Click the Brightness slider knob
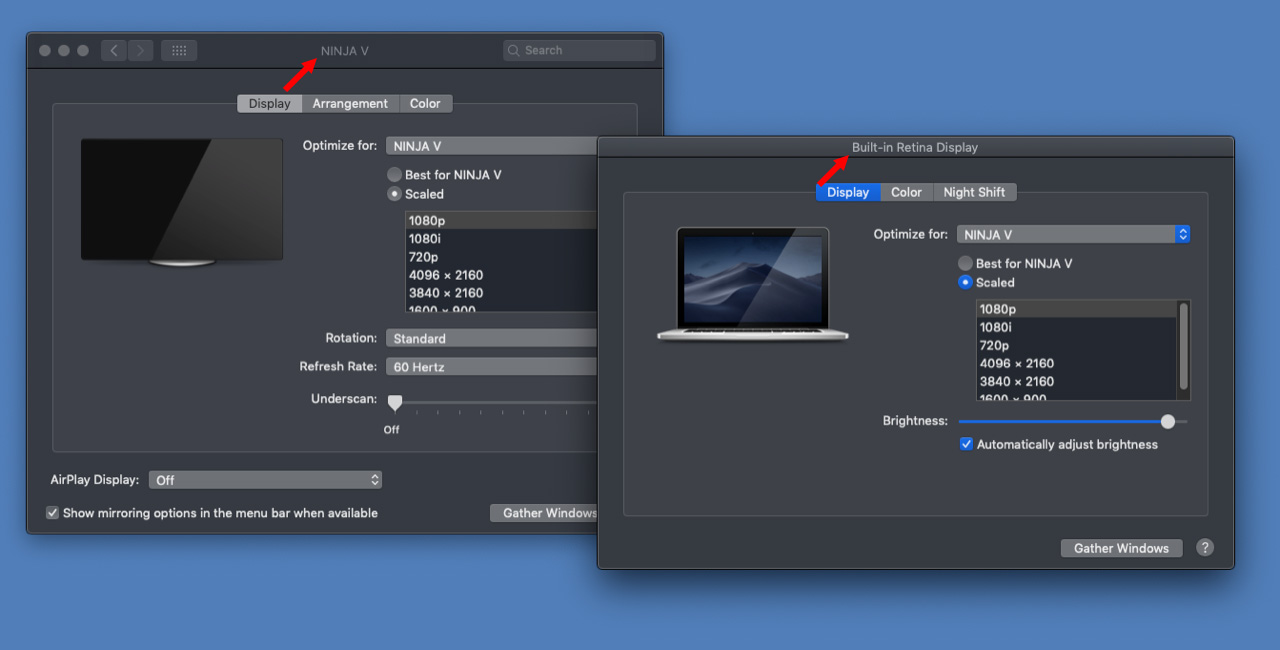The width and height of the screenshot is (1280, 650). coord(1168,421)
